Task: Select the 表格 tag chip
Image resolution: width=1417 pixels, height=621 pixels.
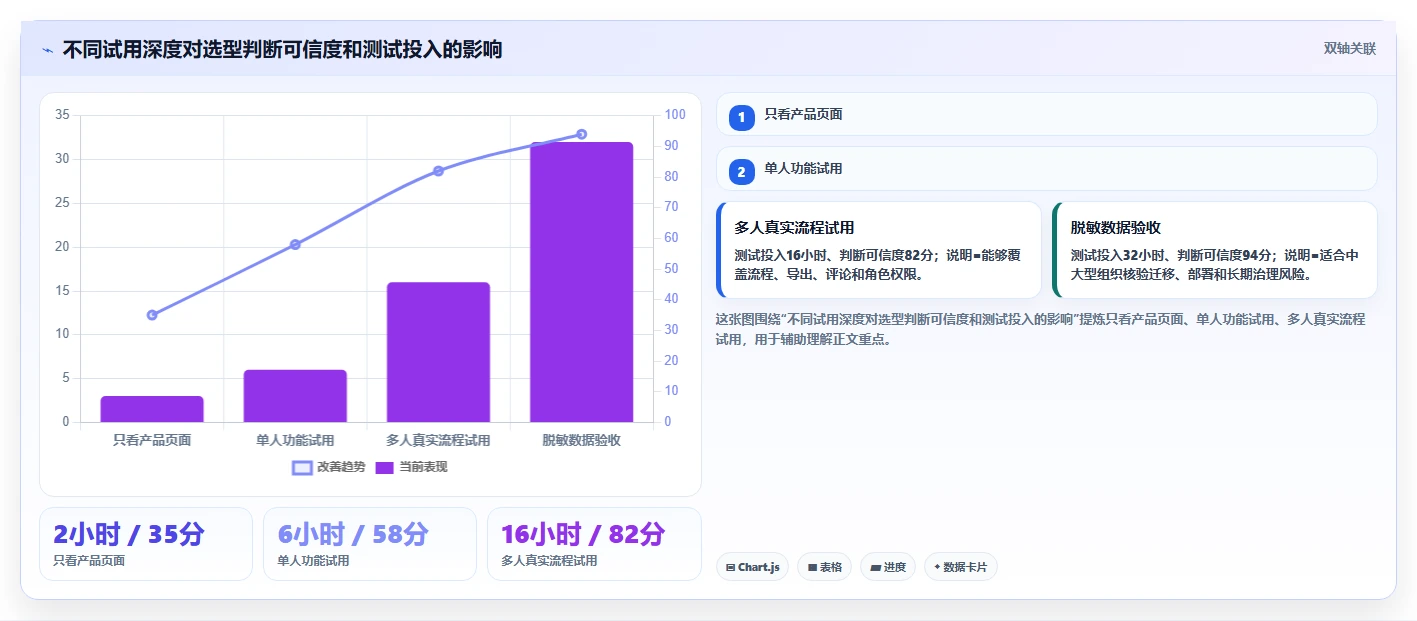Action: (x=824, y=567)
